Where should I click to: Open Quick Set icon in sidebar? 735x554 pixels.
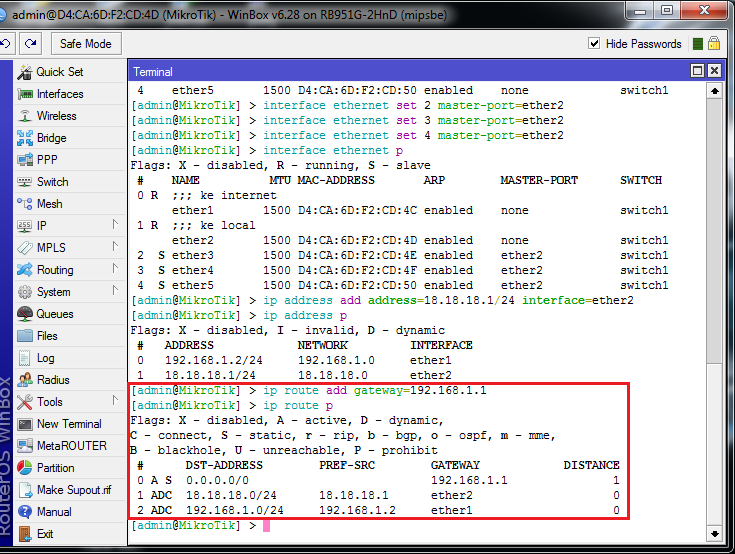click(x=25, y=72)
